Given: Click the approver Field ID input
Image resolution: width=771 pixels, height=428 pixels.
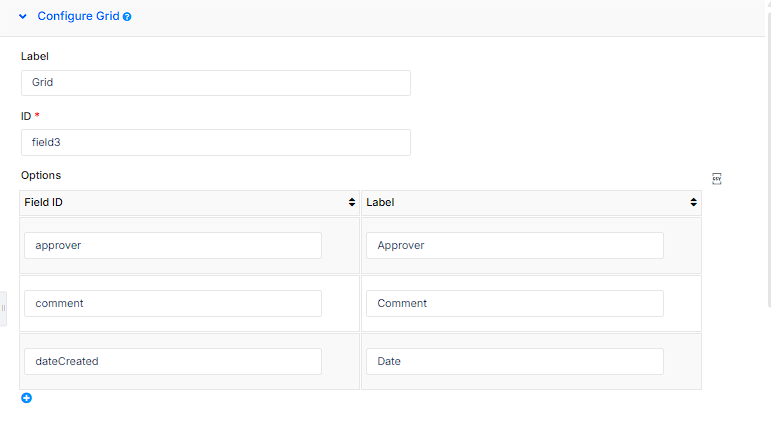Looking at the screenshot, I should (x=173, y=245).
